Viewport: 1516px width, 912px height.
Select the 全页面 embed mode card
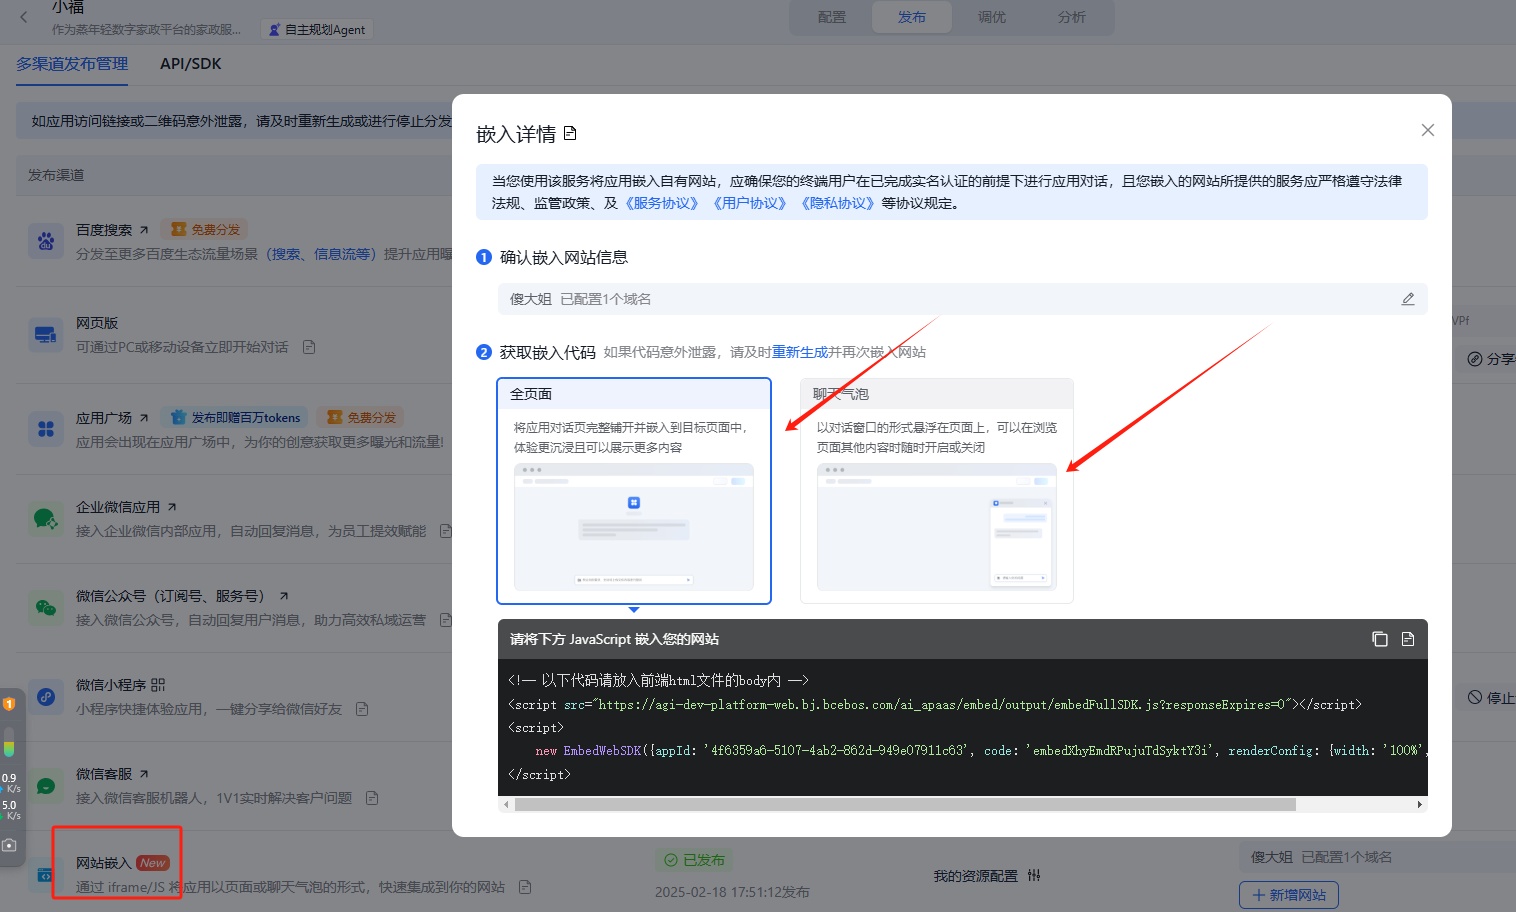click(x=634, y=491)
